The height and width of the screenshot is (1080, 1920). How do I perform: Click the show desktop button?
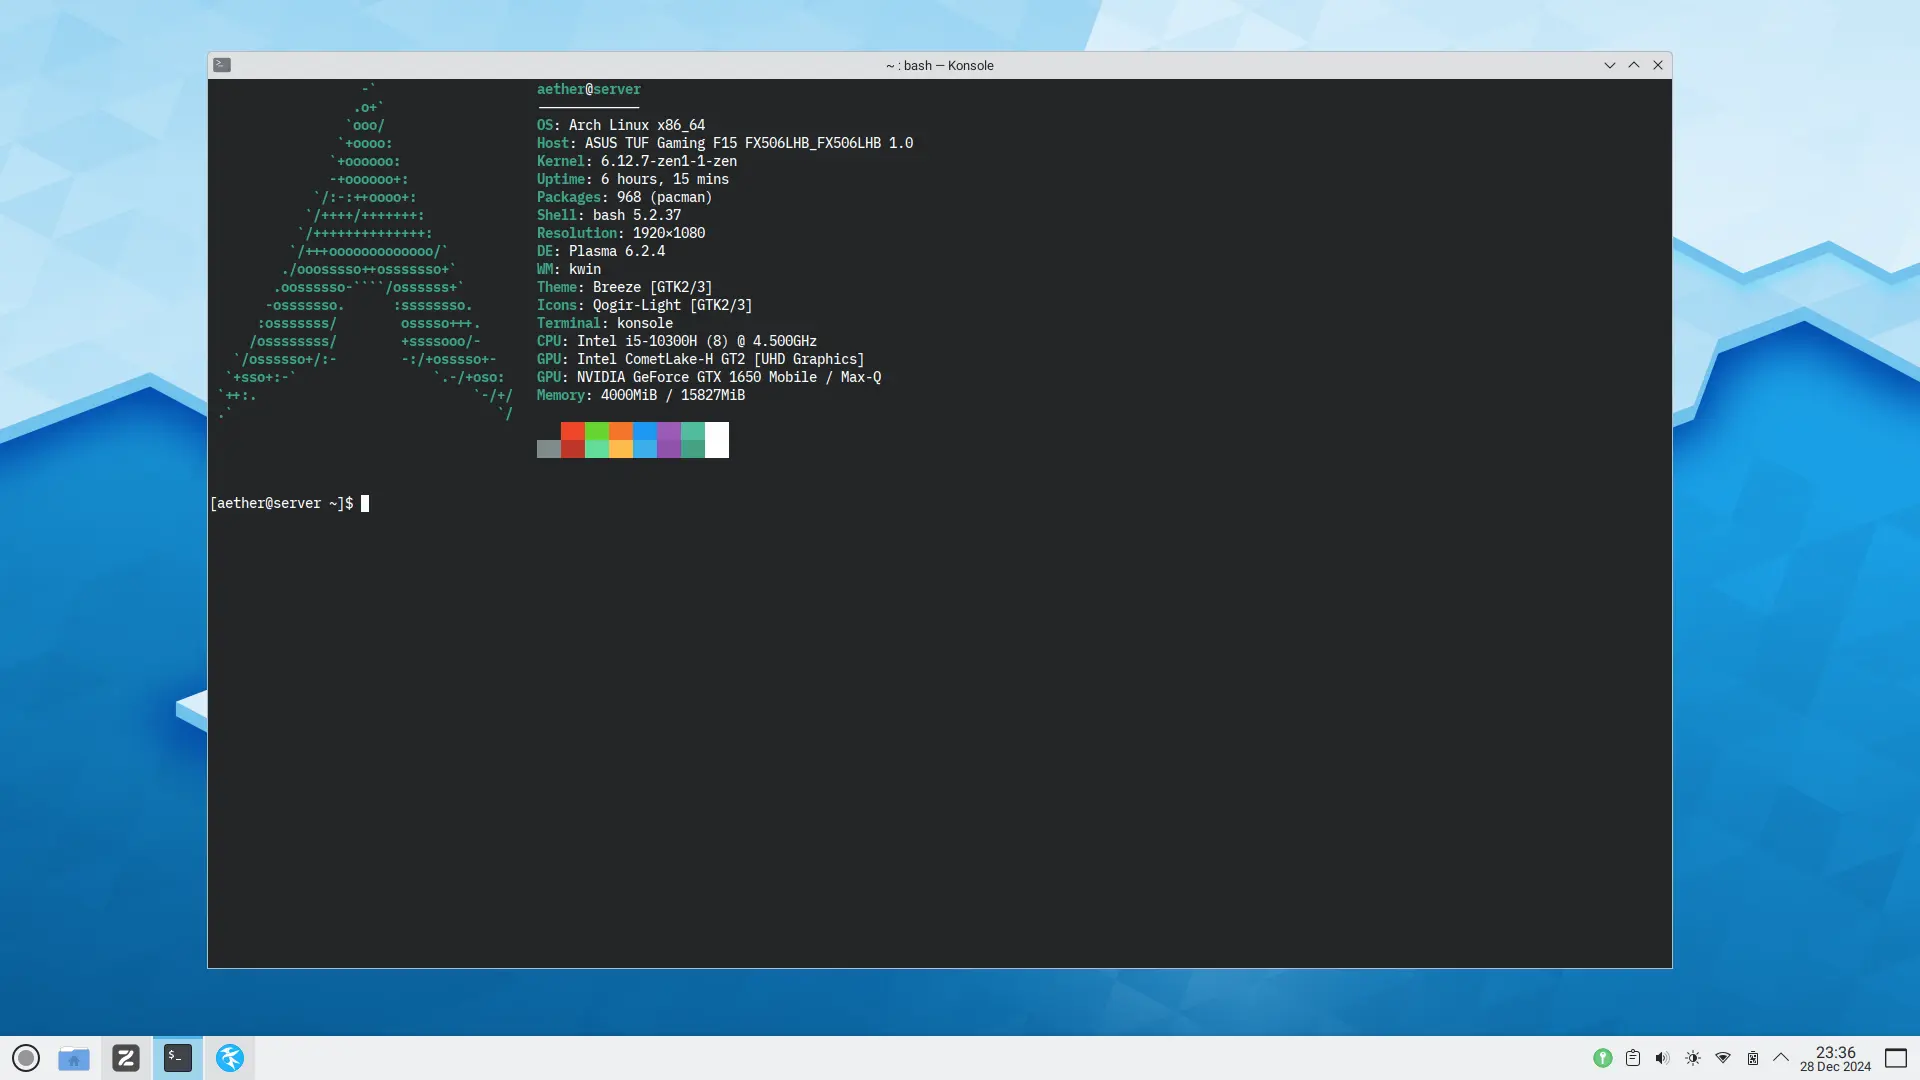1896,1058
